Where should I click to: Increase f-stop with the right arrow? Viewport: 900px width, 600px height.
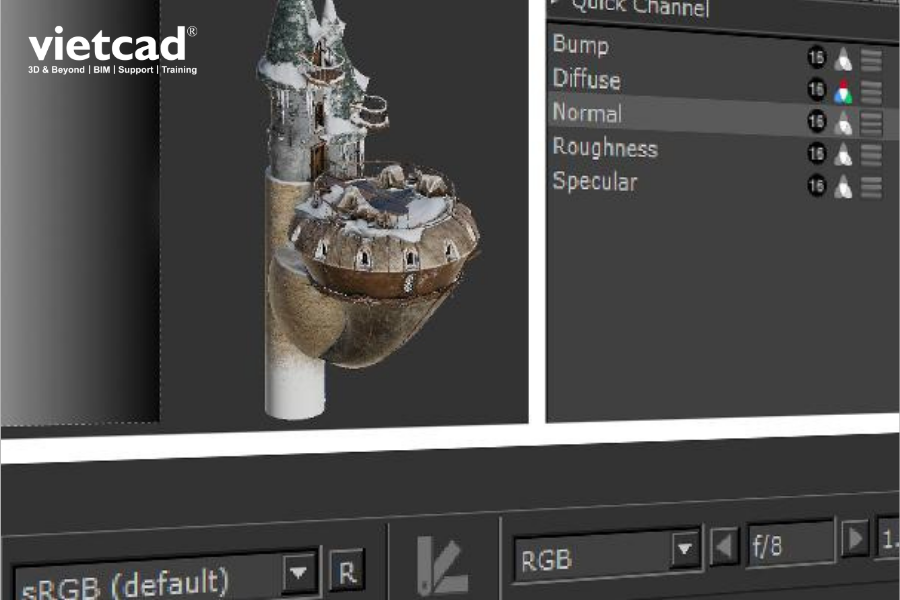(x=855, y=539)
